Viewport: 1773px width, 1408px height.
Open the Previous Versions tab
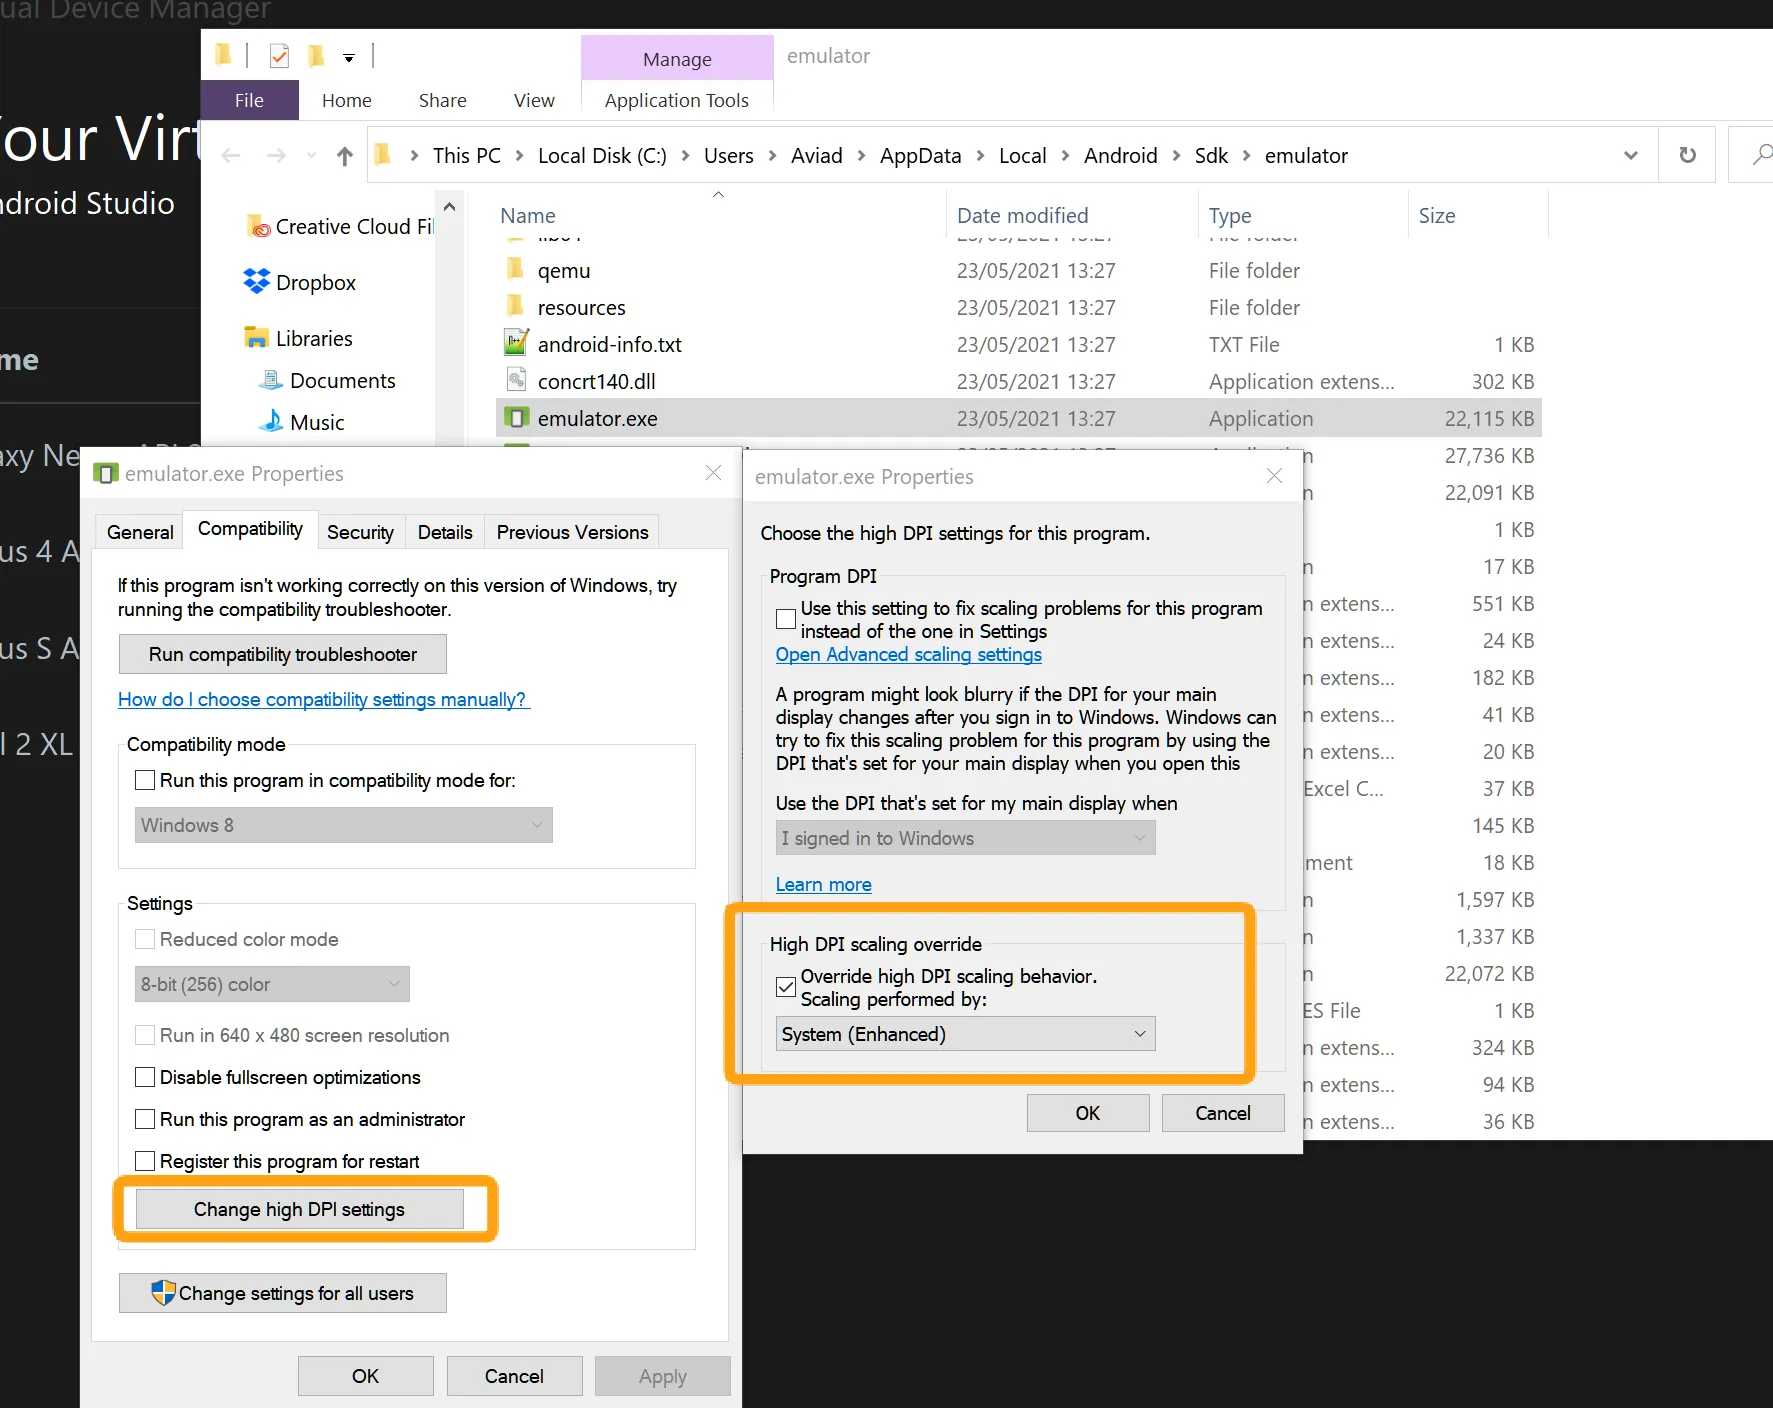tap(573, 532)
